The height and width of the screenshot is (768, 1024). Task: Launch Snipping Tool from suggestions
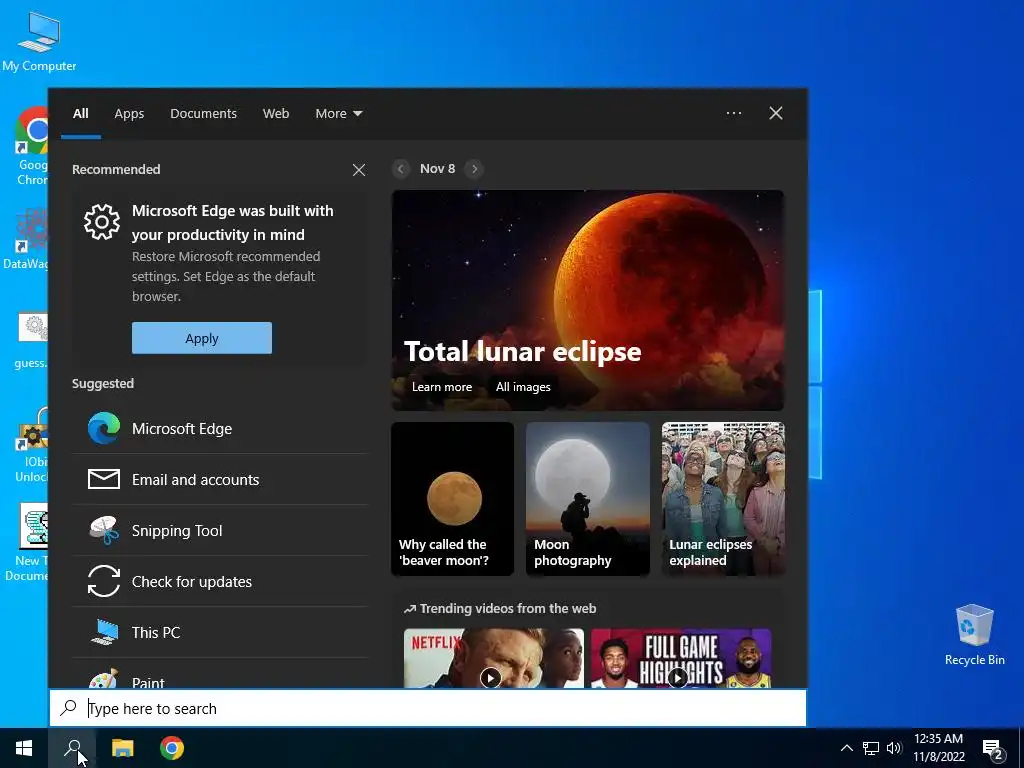[x=220, y=530]
